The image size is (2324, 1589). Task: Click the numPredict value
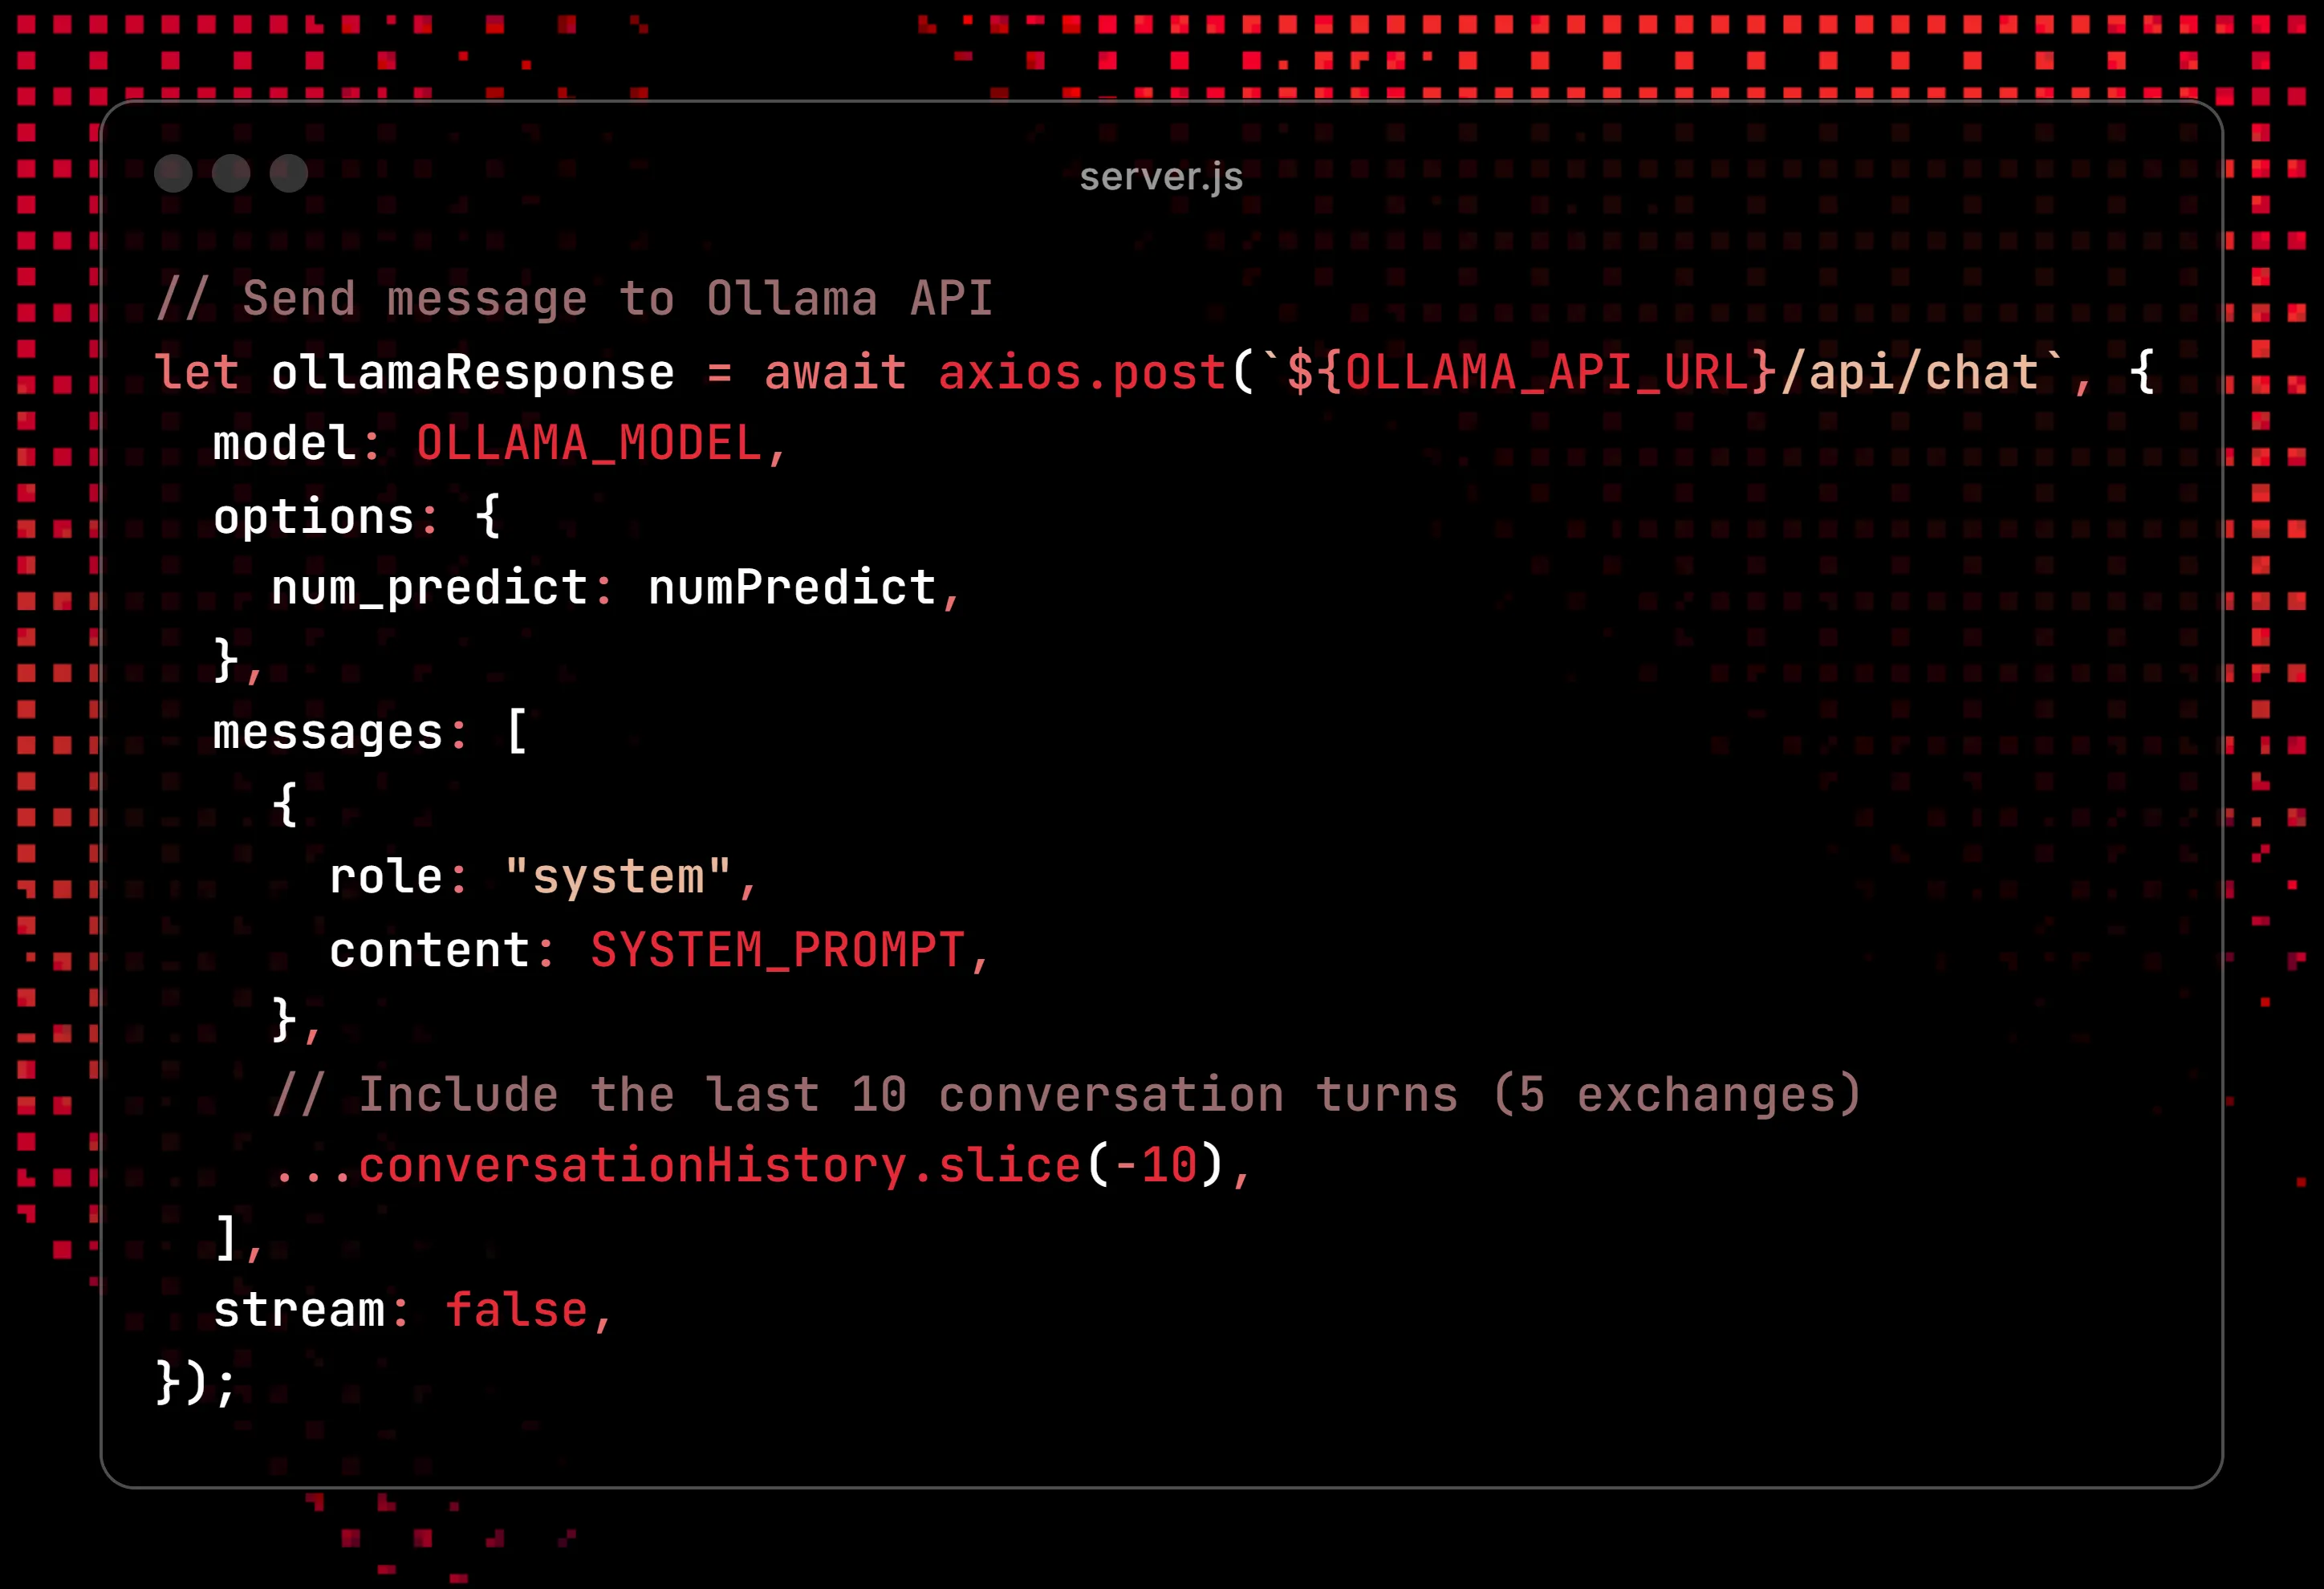[x=791, y=587]
